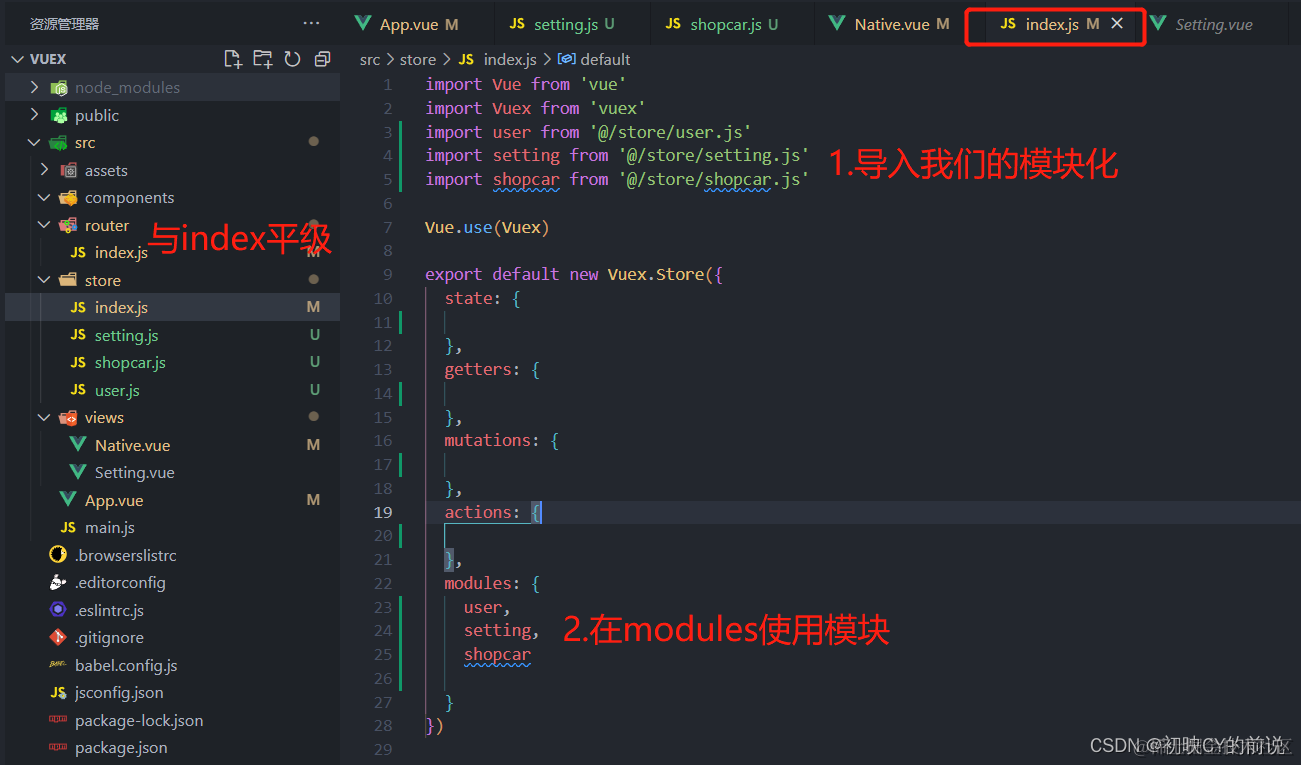Click the npm icon beside package.json
This screenshot has height=765, width=1301.
pos(58,748)
